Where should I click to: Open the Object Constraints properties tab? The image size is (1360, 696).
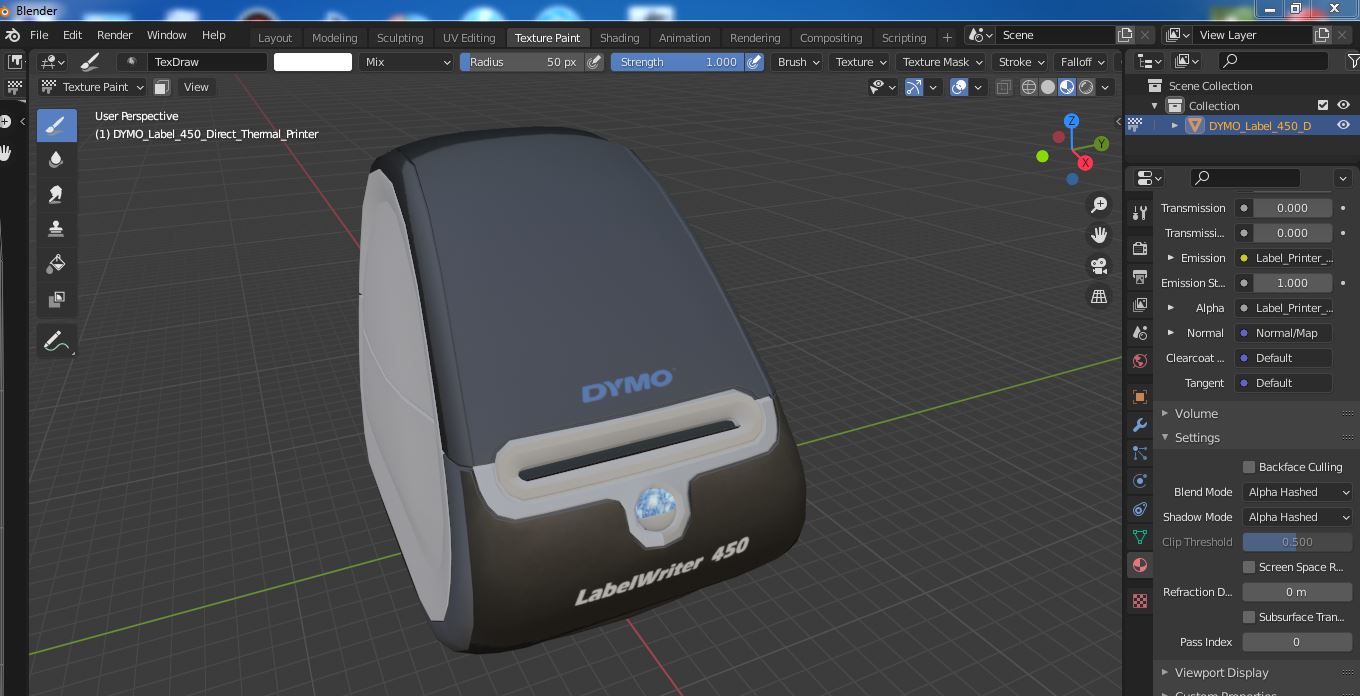tap(1139, 509)
